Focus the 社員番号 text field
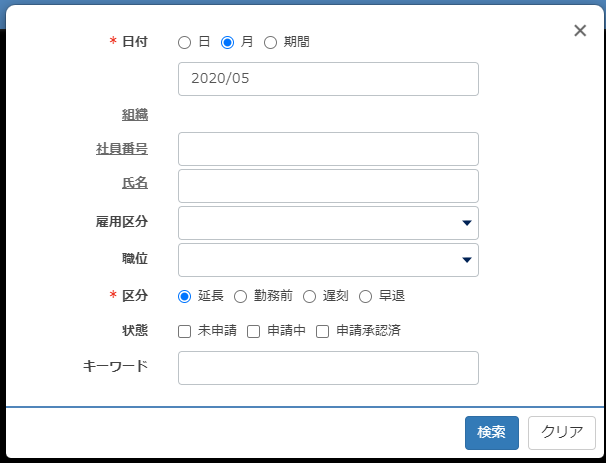 [328, 149]
